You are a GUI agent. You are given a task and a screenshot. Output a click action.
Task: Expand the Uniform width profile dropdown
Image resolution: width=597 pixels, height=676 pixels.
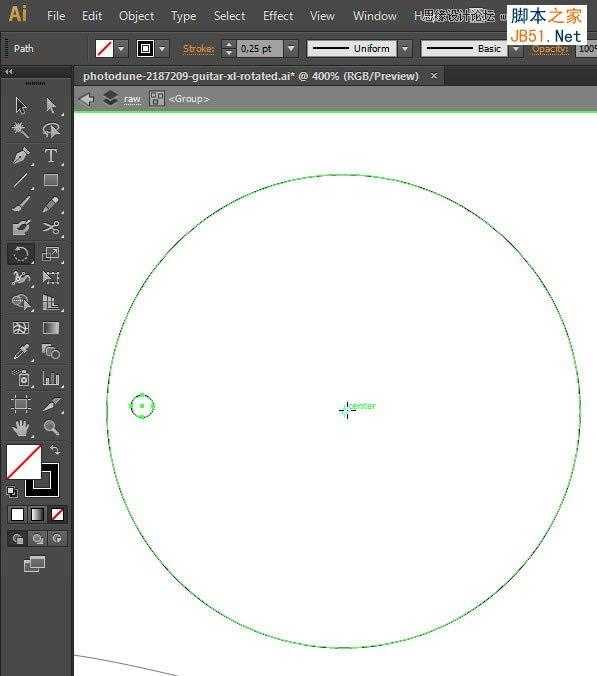pos(405,49)
